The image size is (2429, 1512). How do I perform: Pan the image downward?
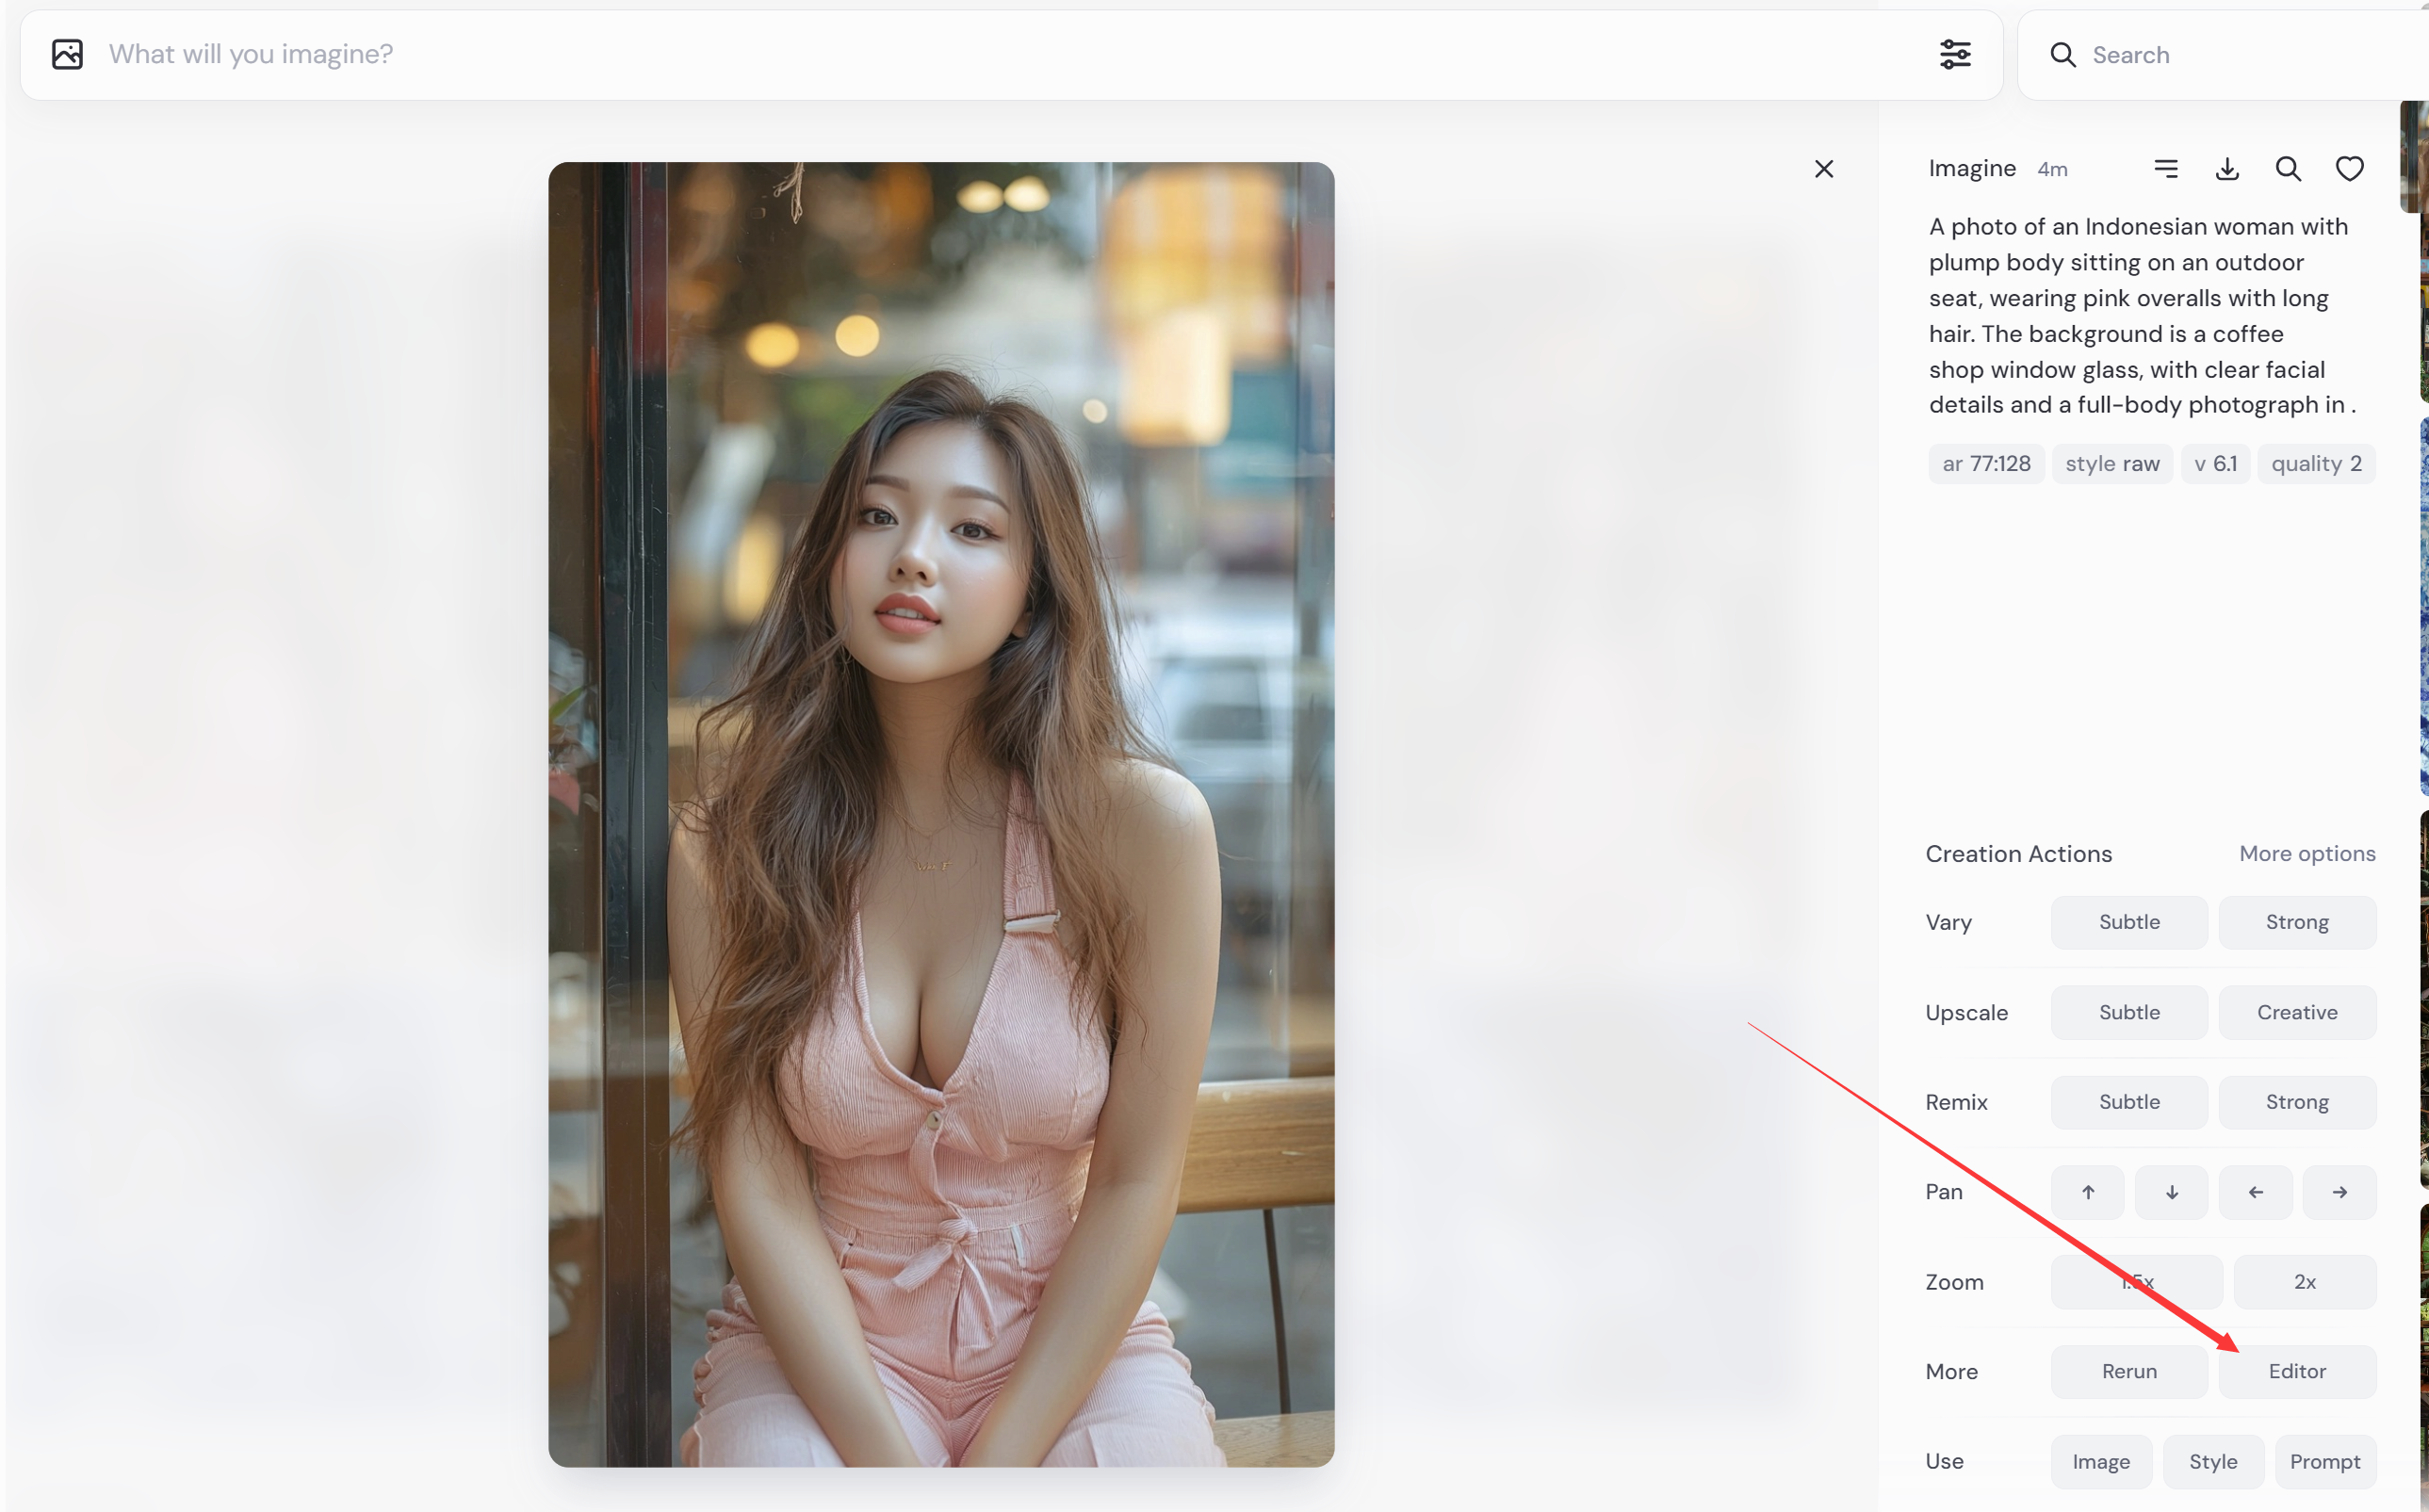(x=2171, y=1191)
